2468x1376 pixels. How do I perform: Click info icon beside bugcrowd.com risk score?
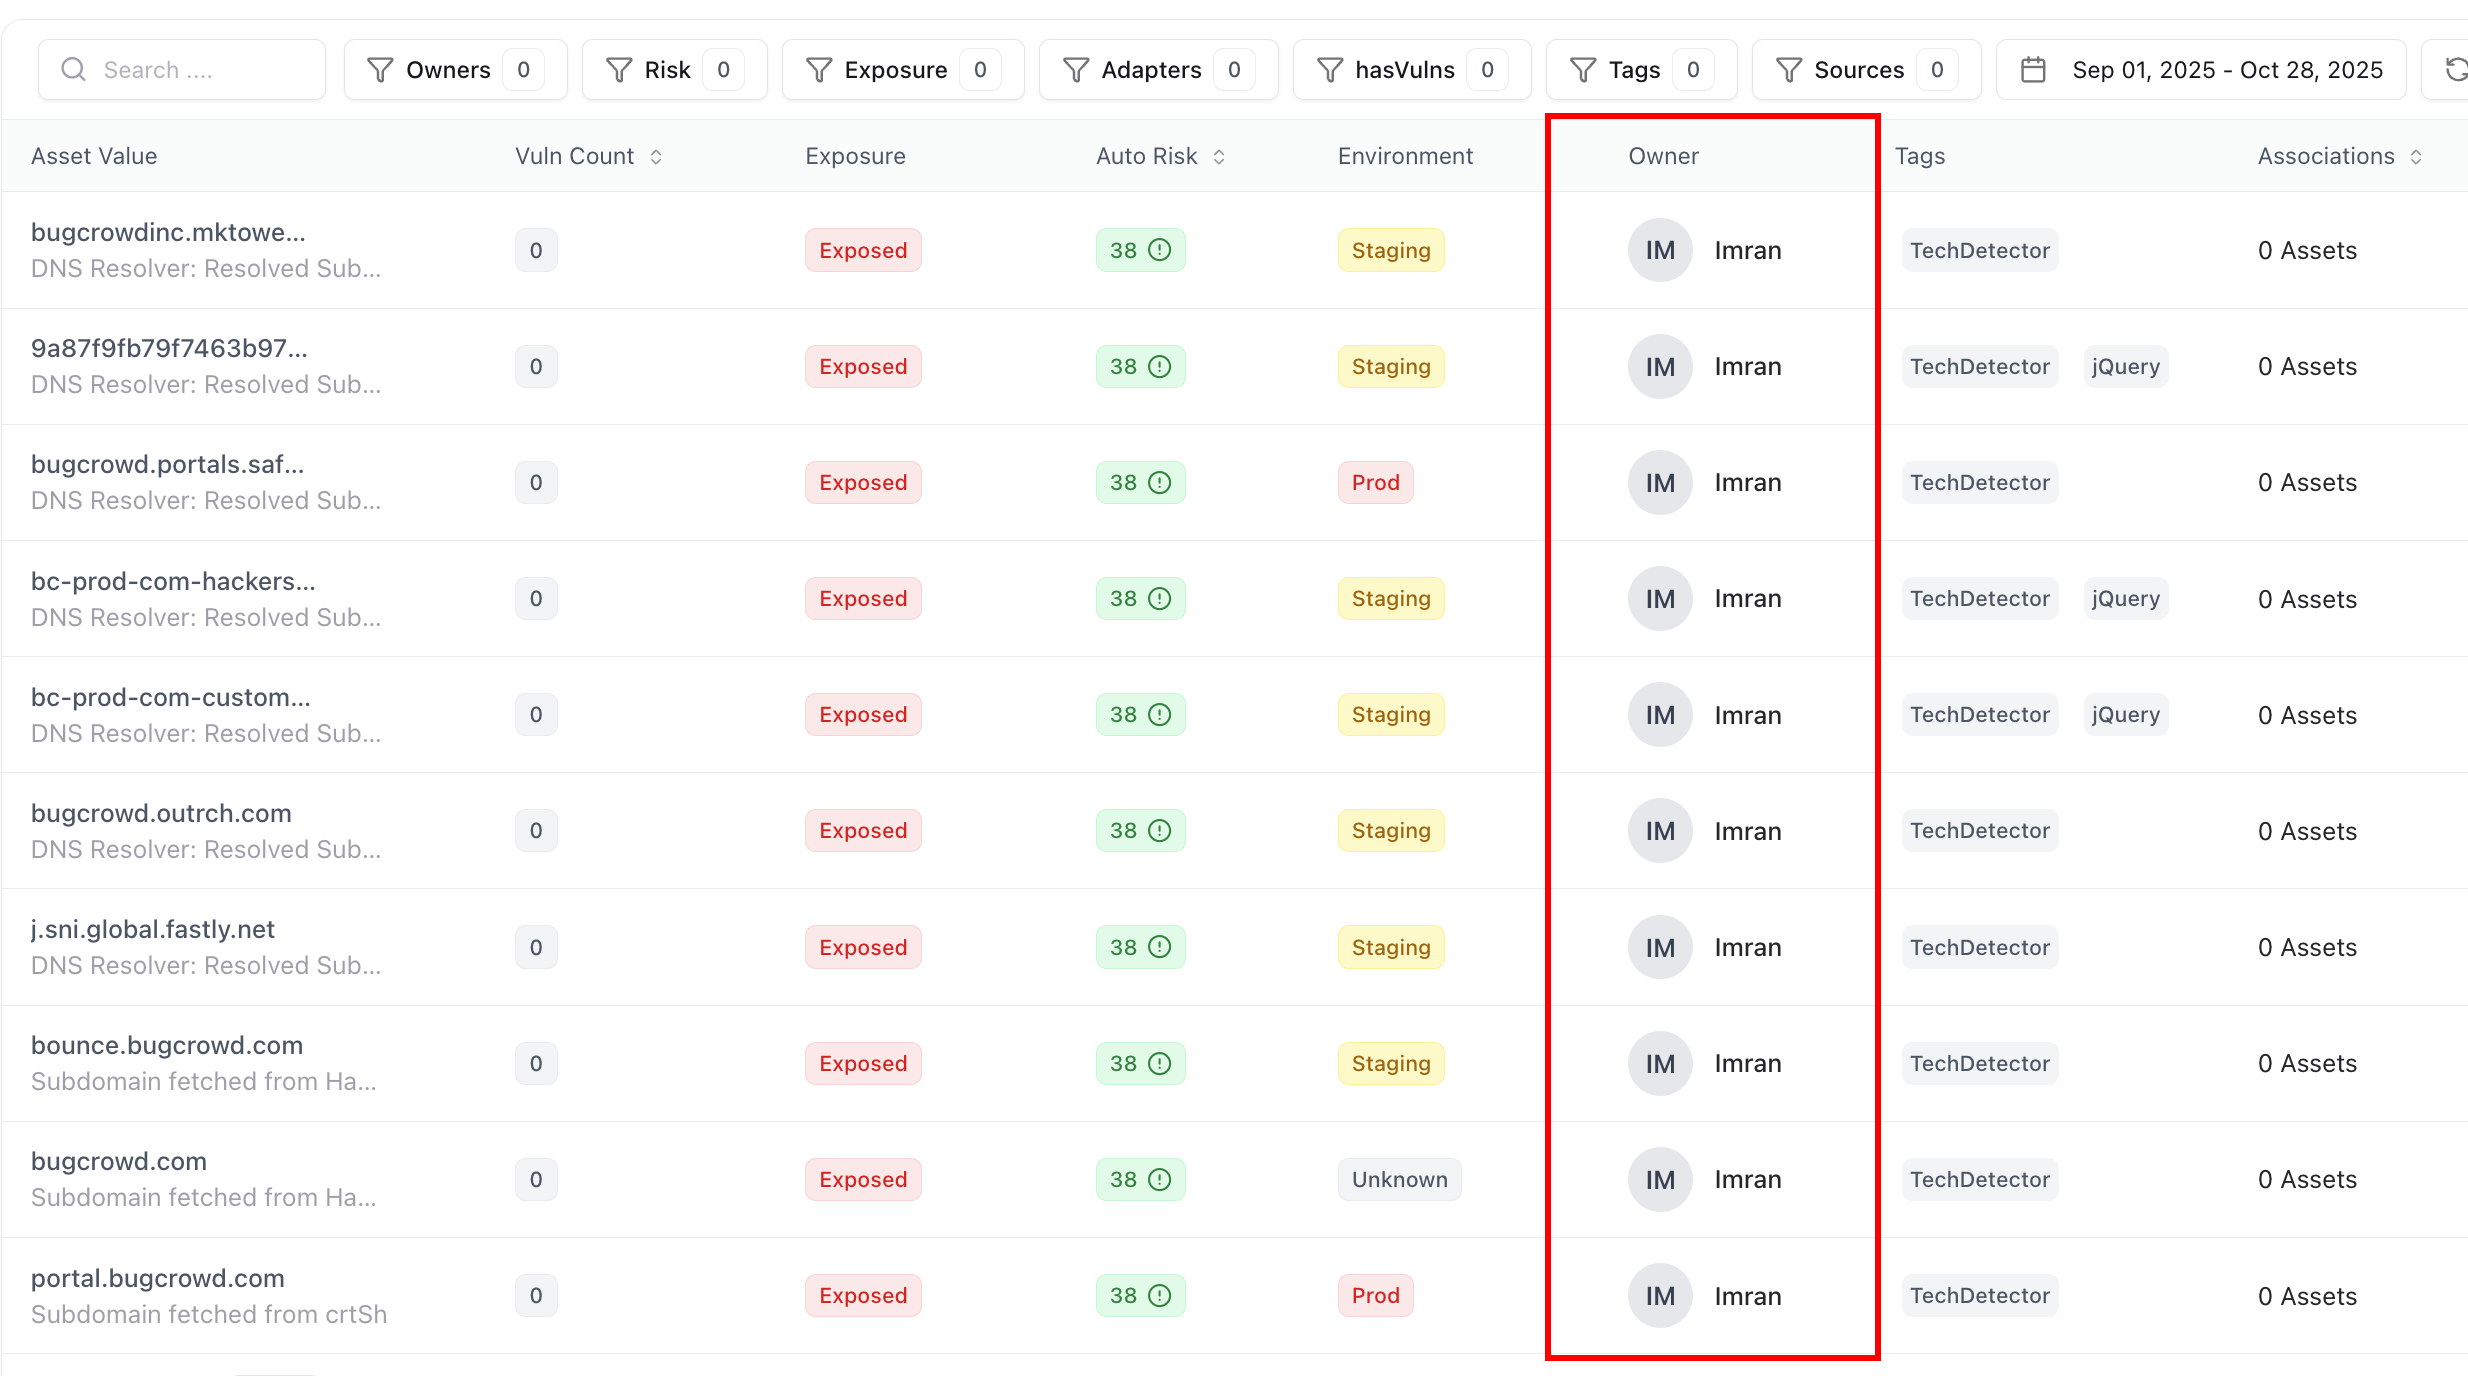(x=1159, y=1180)
